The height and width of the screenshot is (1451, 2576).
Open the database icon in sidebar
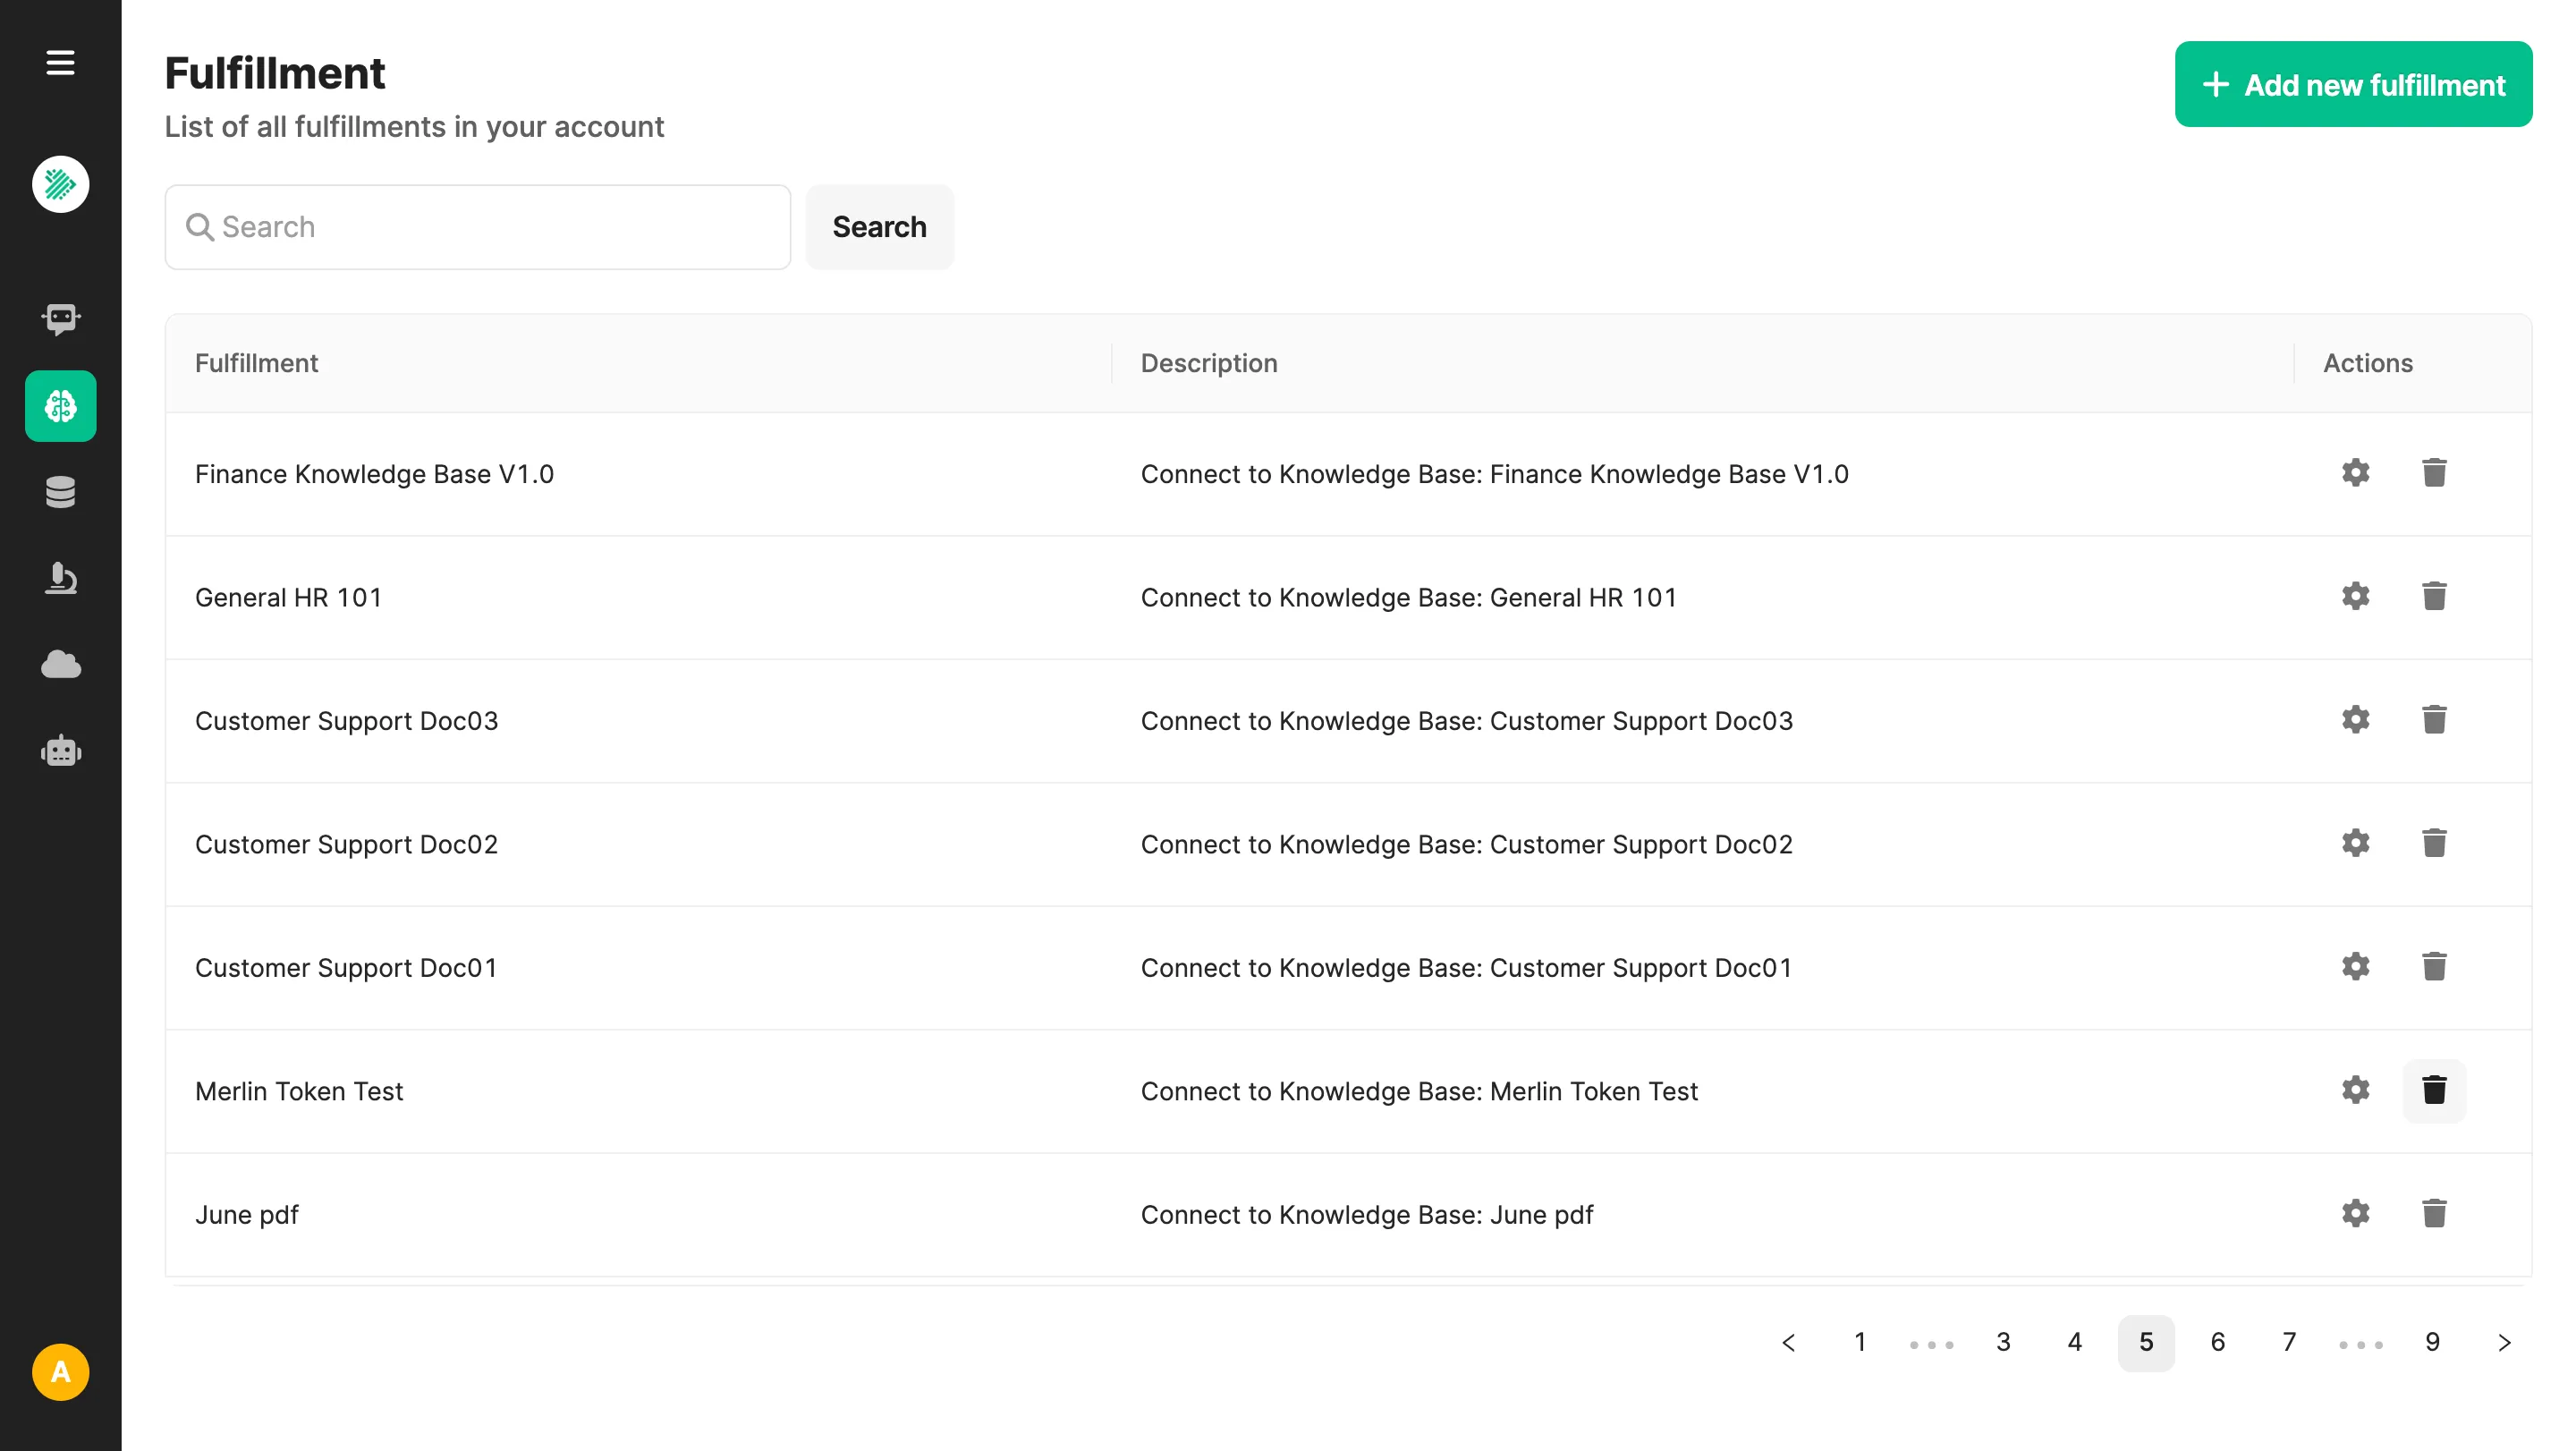(61, 492)
